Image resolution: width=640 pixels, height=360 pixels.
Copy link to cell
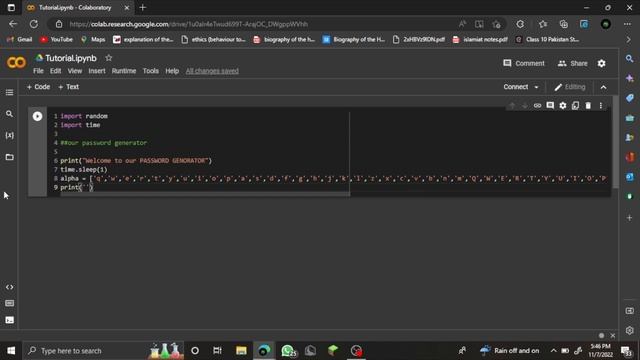coord(537,106)
